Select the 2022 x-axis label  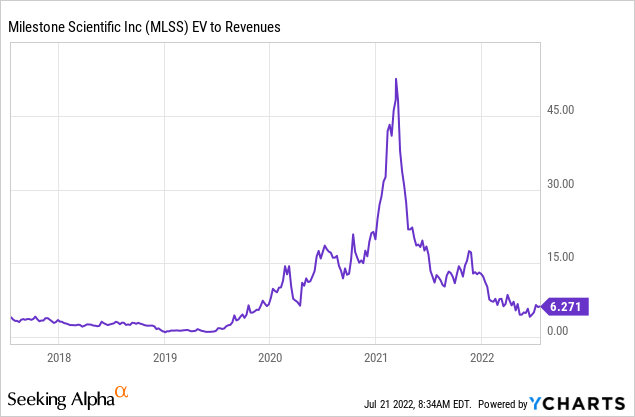(482, 358)
